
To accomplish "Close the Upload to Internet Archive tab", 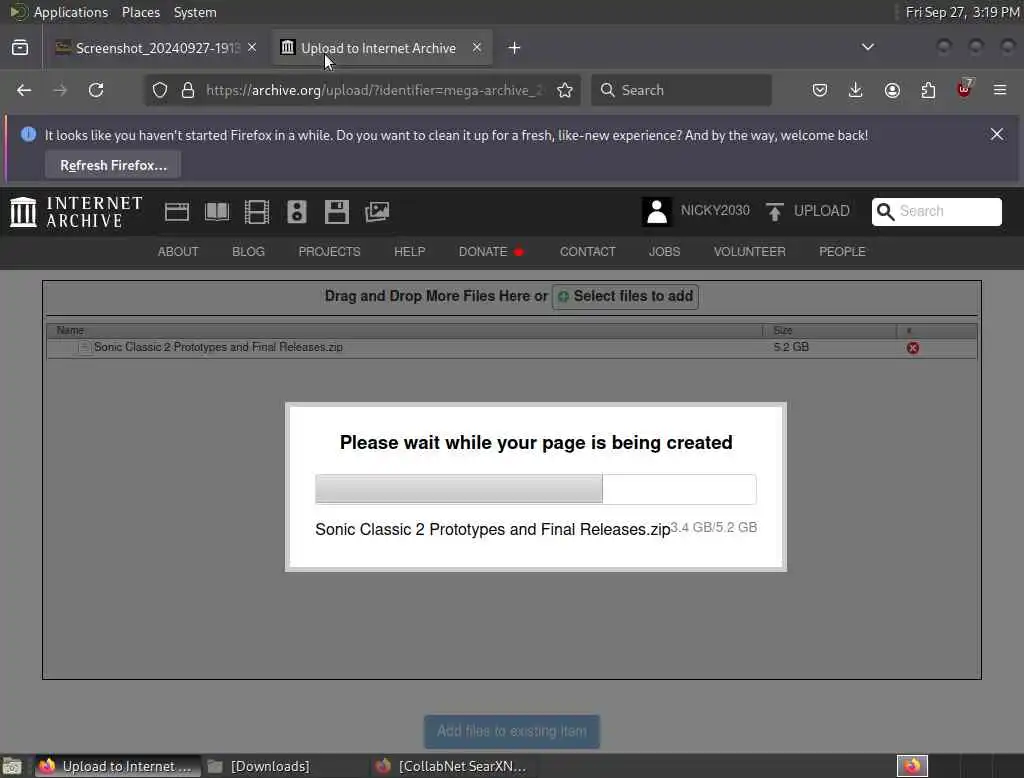I will [x=477, y=48].
